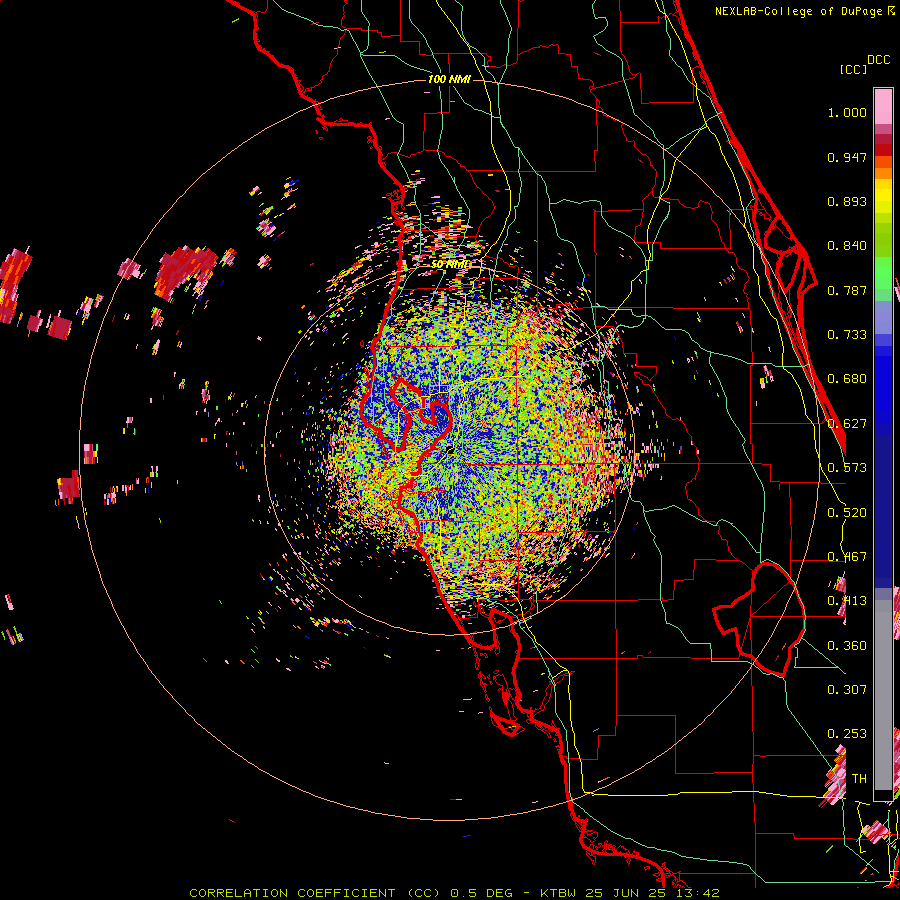Click the 0.5 DEG elevation text
Screen dimensions: 900x900
coord(481,893)
